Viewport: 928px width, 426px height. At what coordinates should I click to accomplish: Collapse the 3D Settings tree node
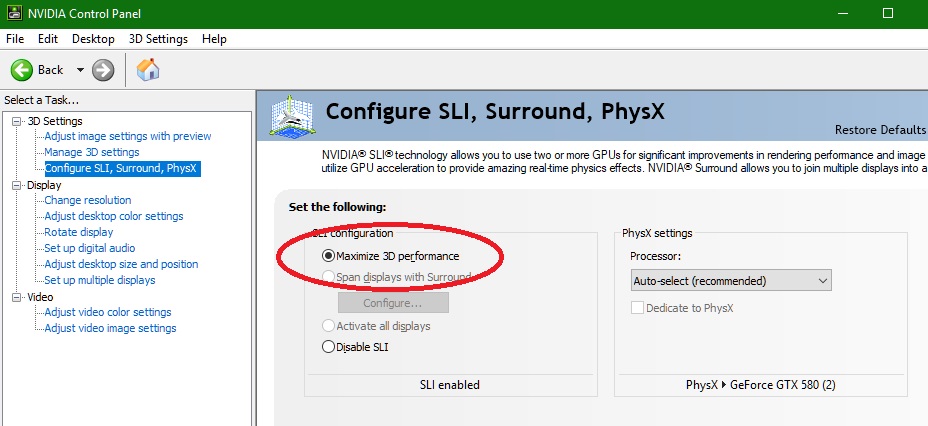(16, 121)
